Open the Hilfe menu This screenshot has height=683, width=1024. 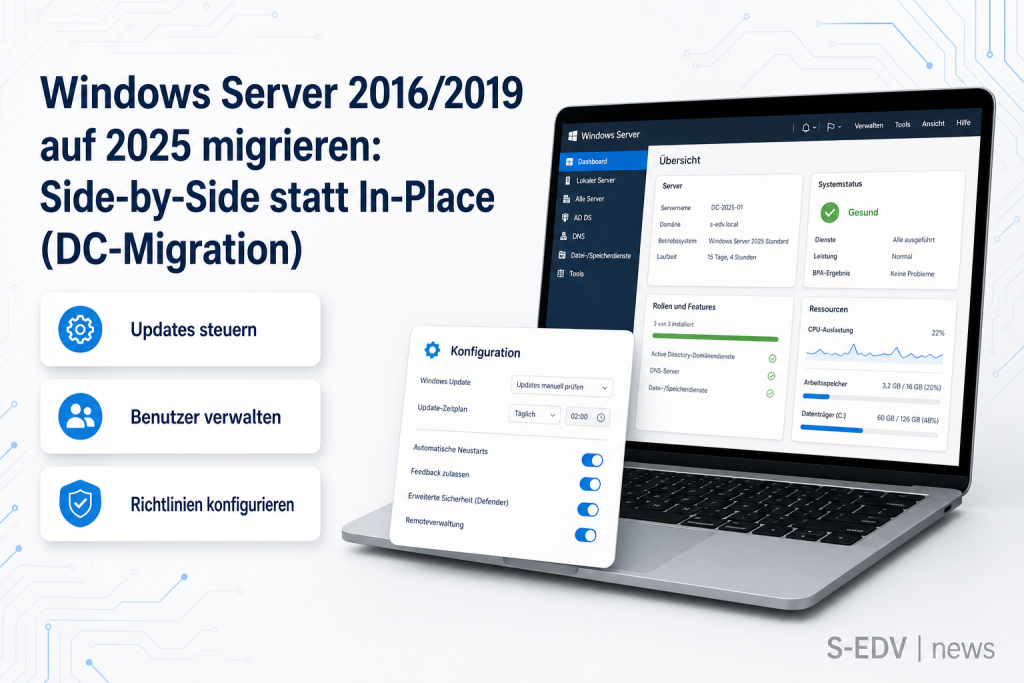tap(963, 123)
